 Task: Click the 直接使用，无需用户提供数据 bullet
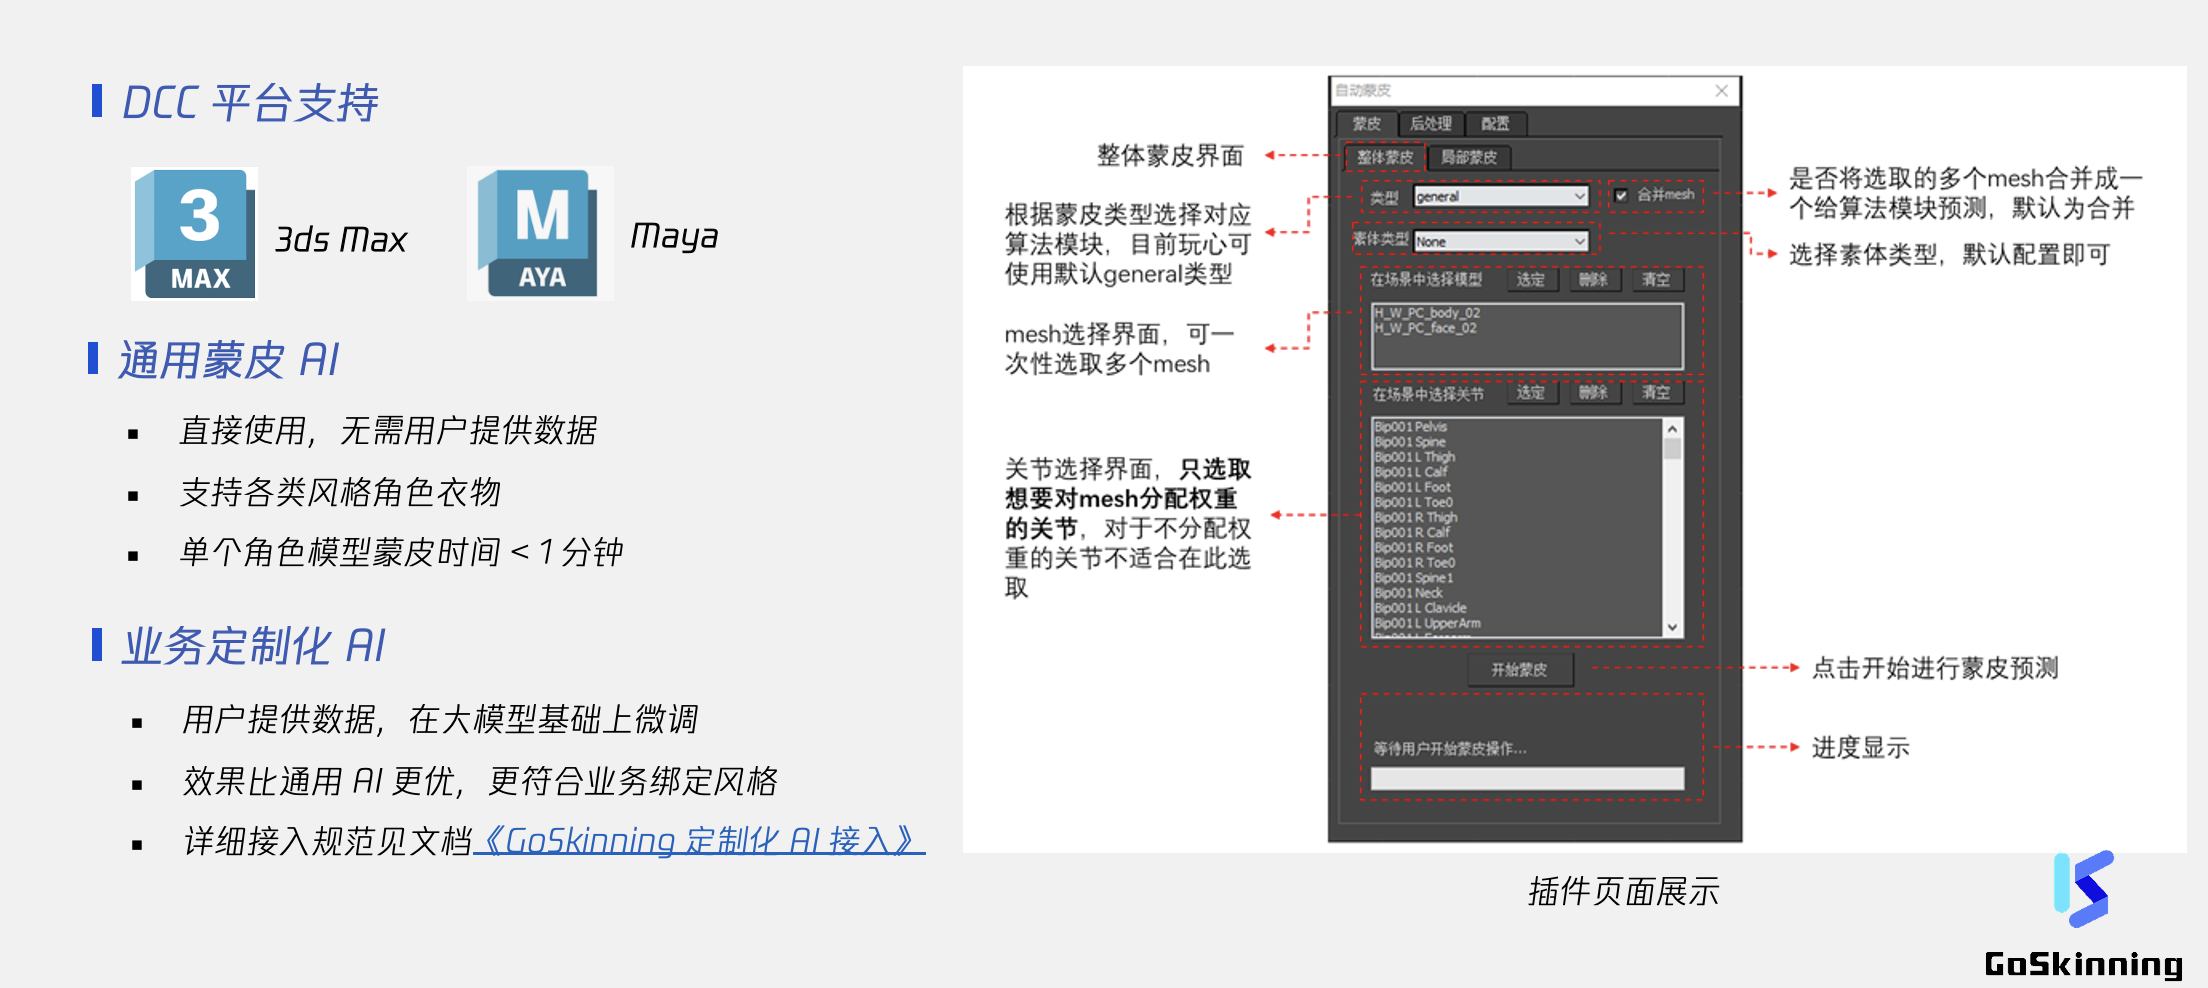(x=388, y=431)
